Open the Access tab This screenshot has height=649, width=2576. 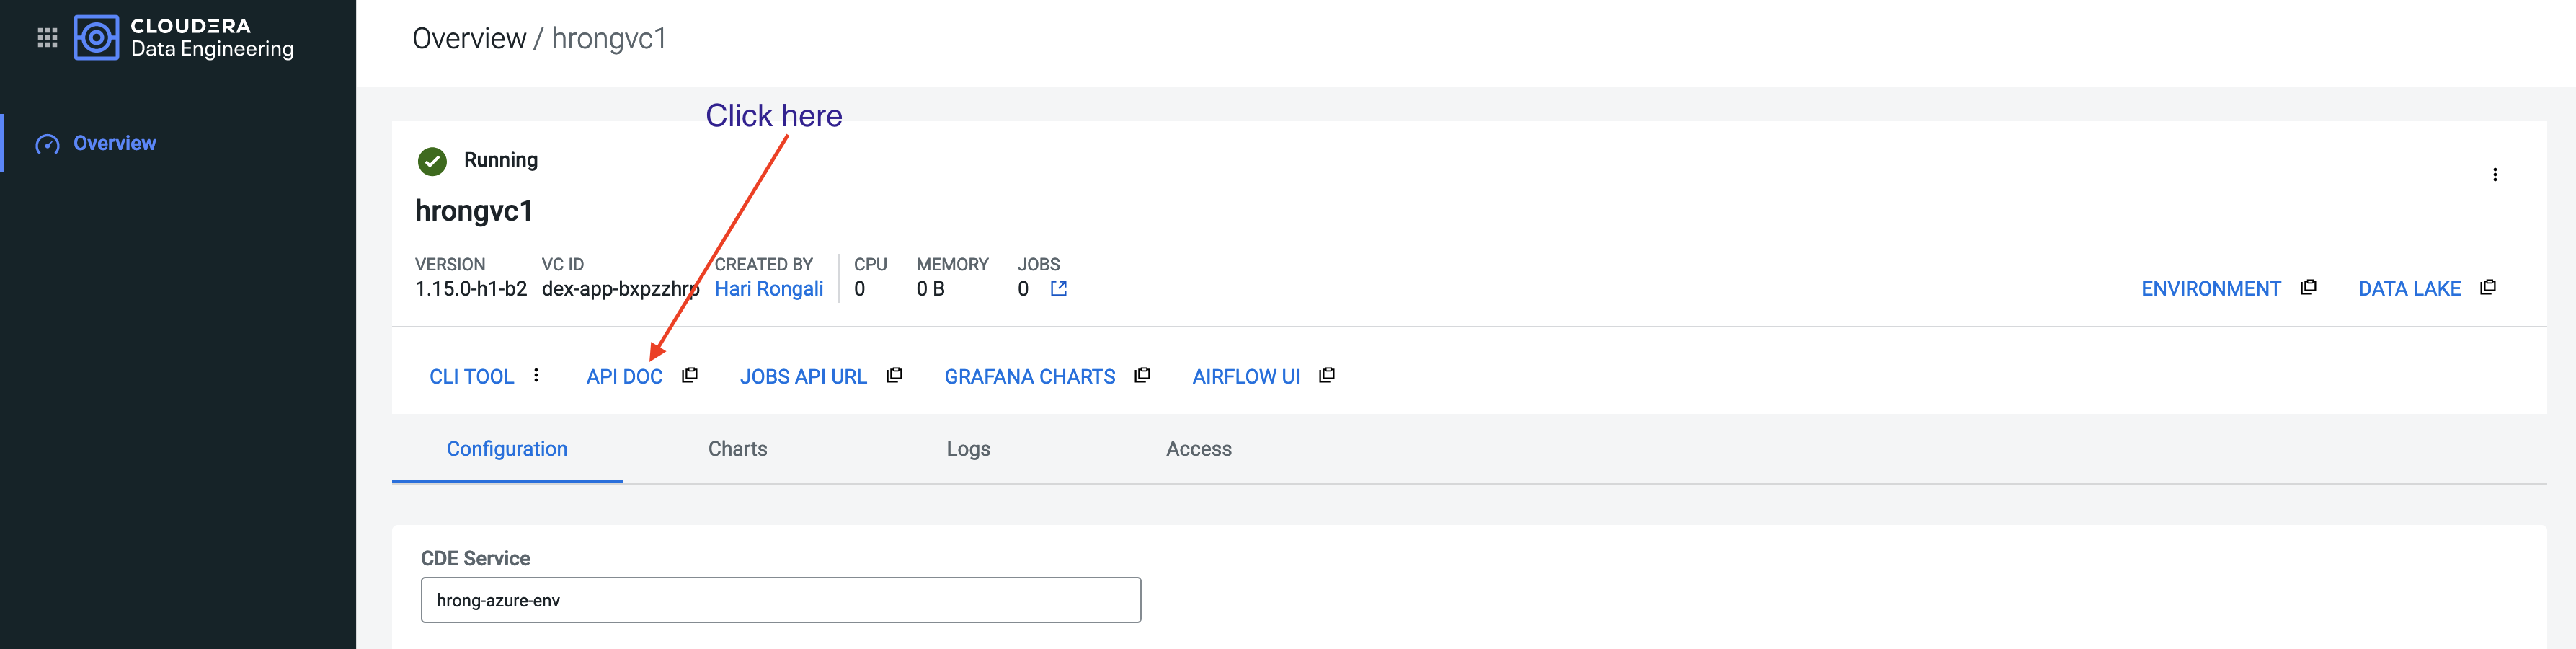click(x=1198, y=449)
